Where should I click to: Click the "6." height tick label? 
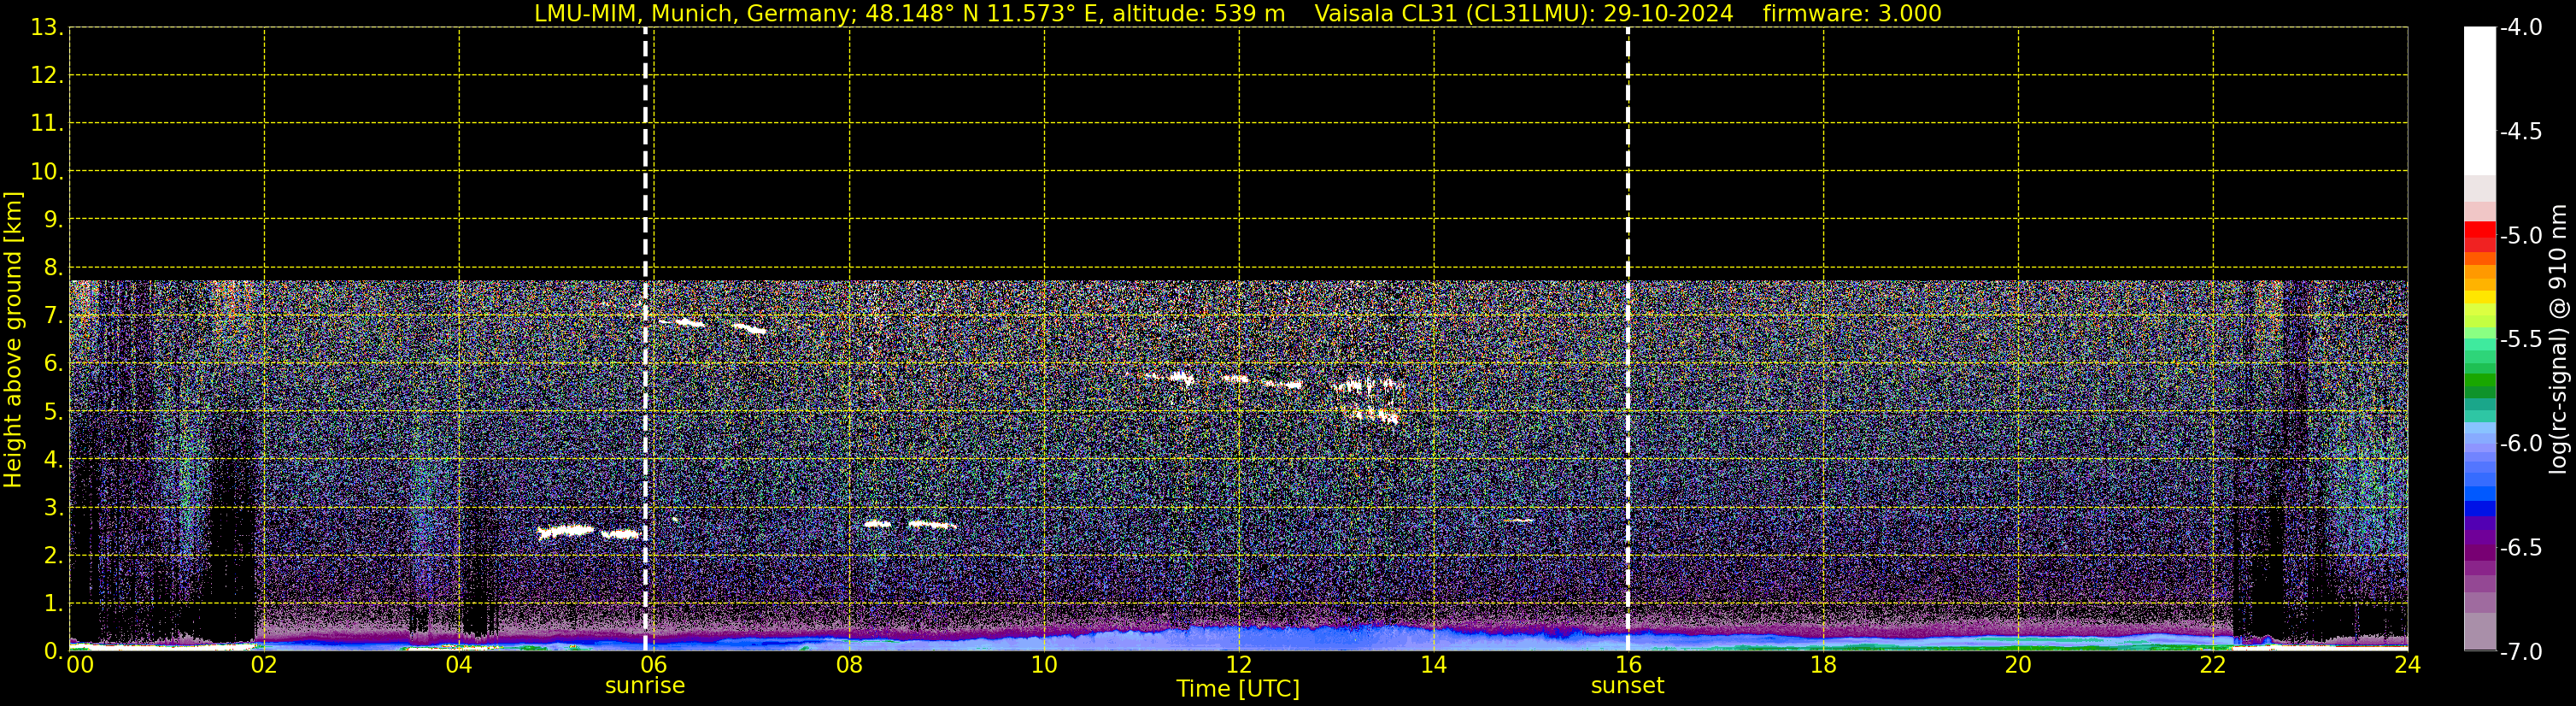click(x=53, y=364)
